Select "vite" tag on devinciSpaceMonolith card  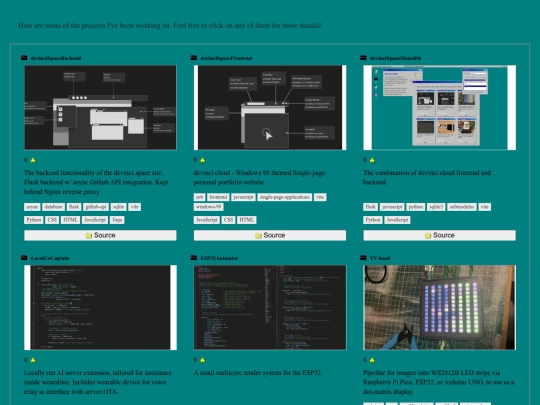click(485, 207)
